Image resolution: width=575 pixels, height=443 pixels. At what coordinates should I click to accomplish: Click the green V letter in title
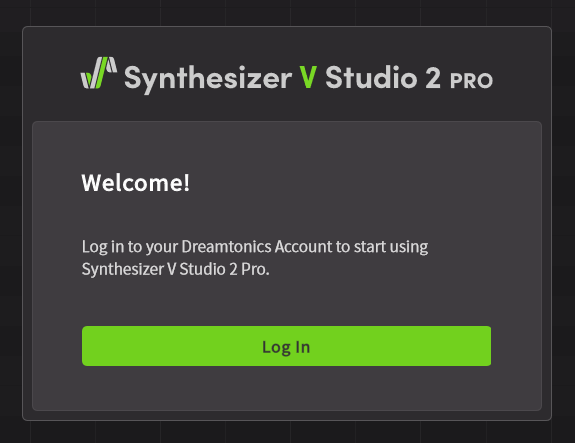(x=308, y=77)
